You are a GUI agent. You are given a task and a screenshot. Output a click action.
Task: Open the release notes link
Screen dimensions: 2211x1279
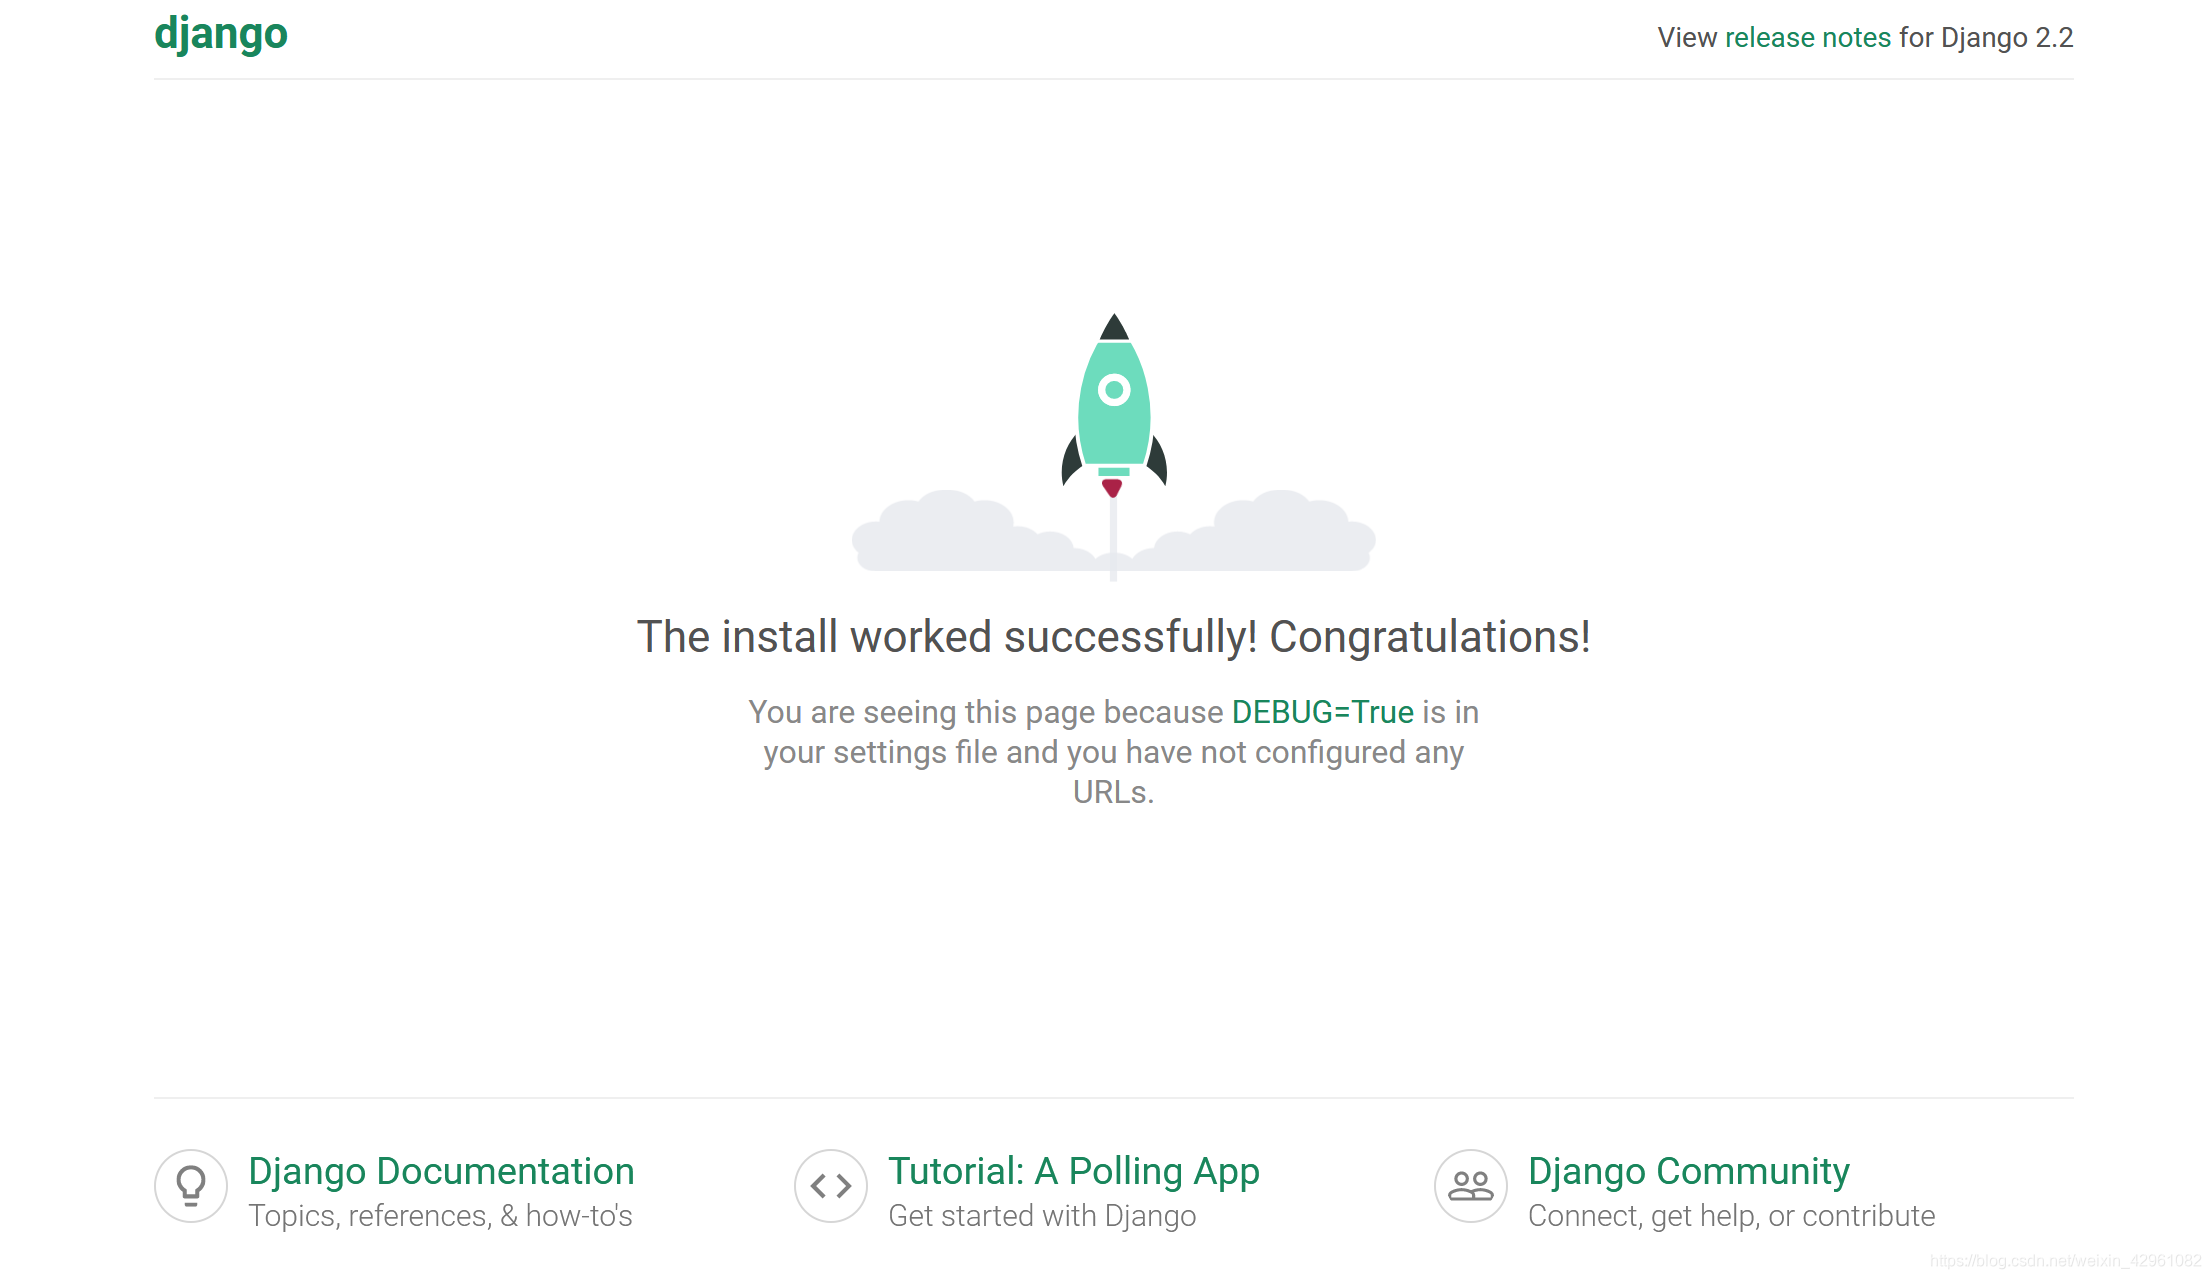point(1808,38)
